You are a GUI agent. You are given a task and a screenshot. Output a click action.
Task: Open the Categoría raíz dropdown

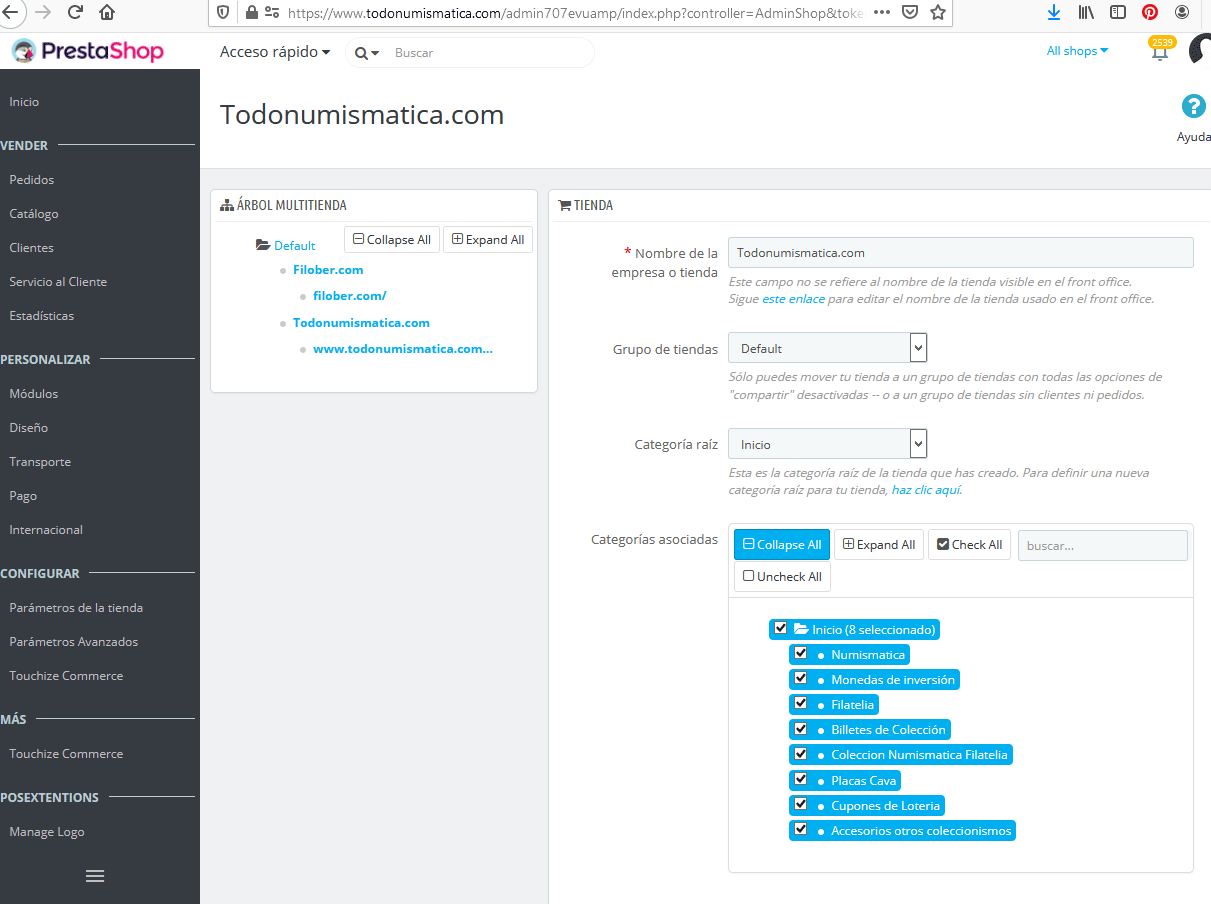tap(828, 444)
